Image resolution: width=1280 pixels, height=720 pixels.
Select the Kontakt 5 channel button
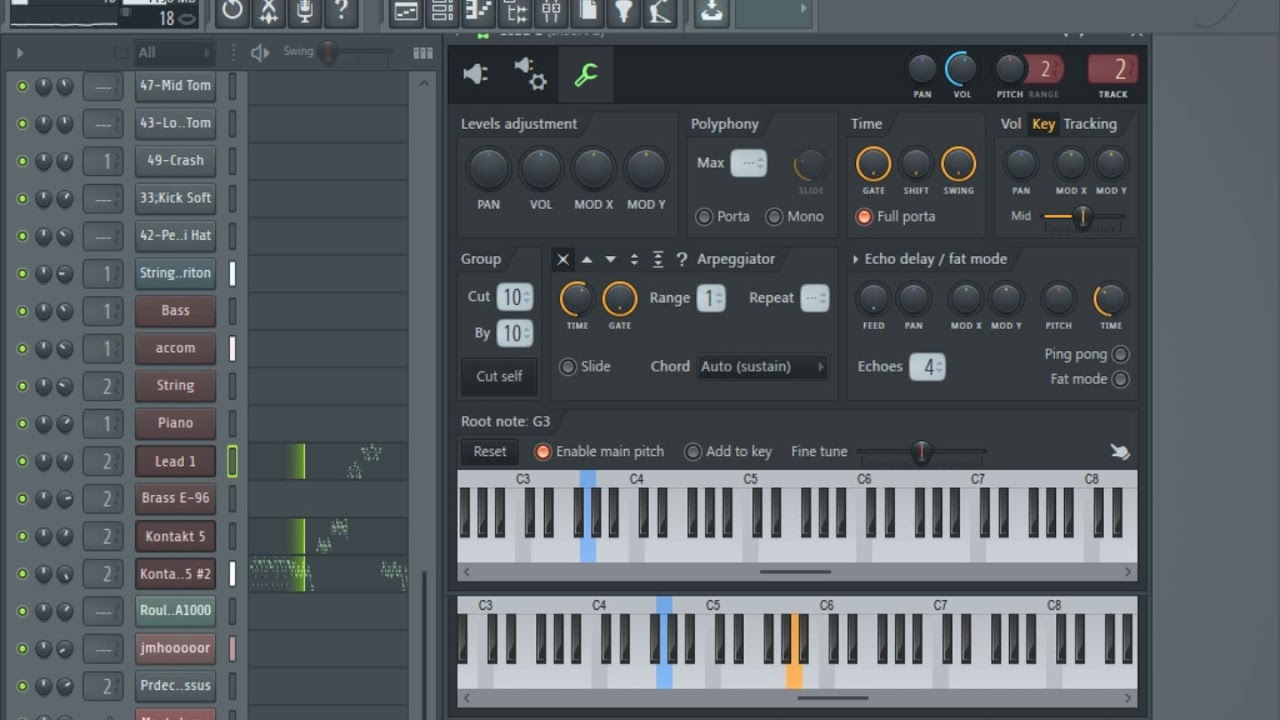[x=175, y=537]
